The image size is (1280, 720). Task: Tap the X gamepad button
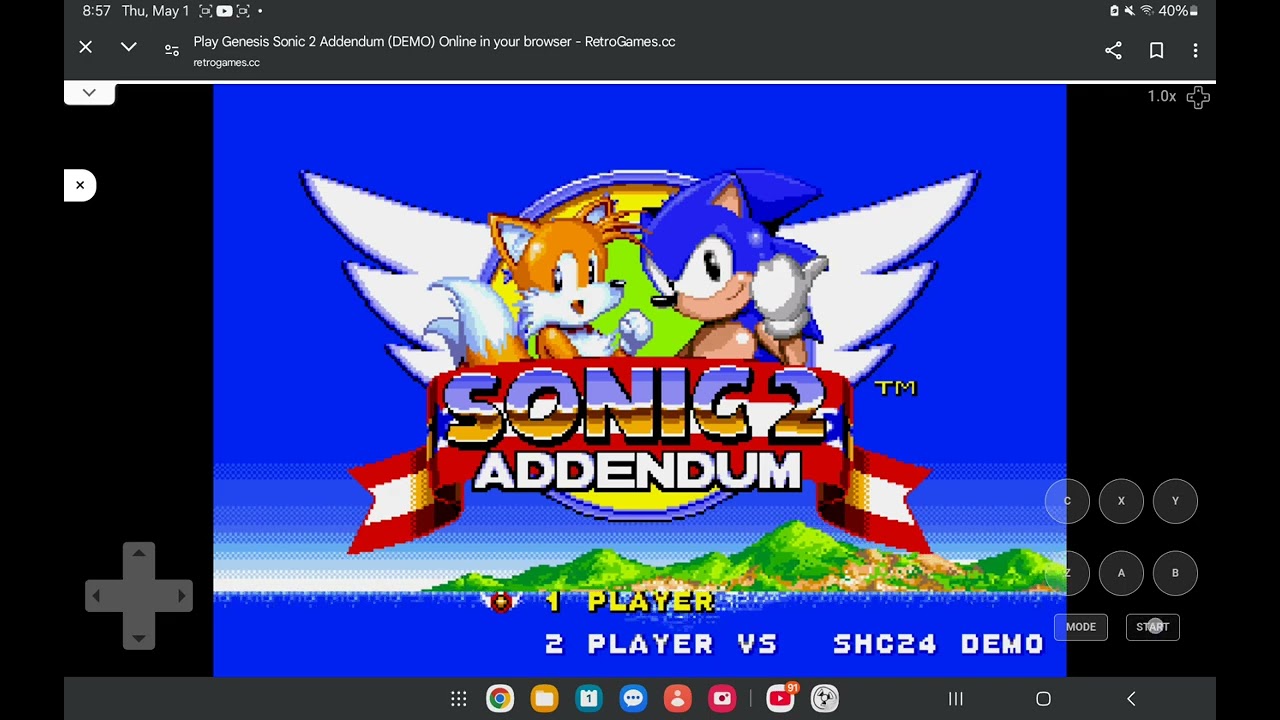coord(1121,501)
